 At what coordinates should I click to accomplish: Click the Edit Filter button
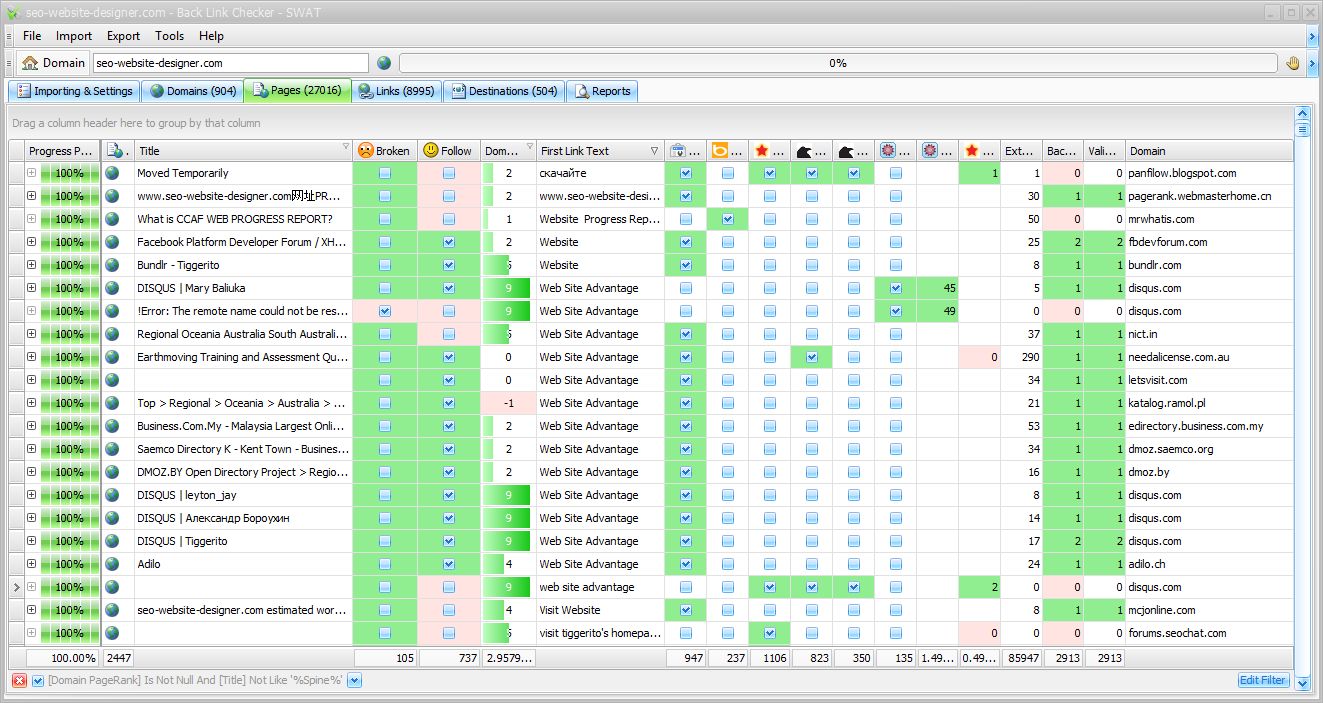(1262, 680)
